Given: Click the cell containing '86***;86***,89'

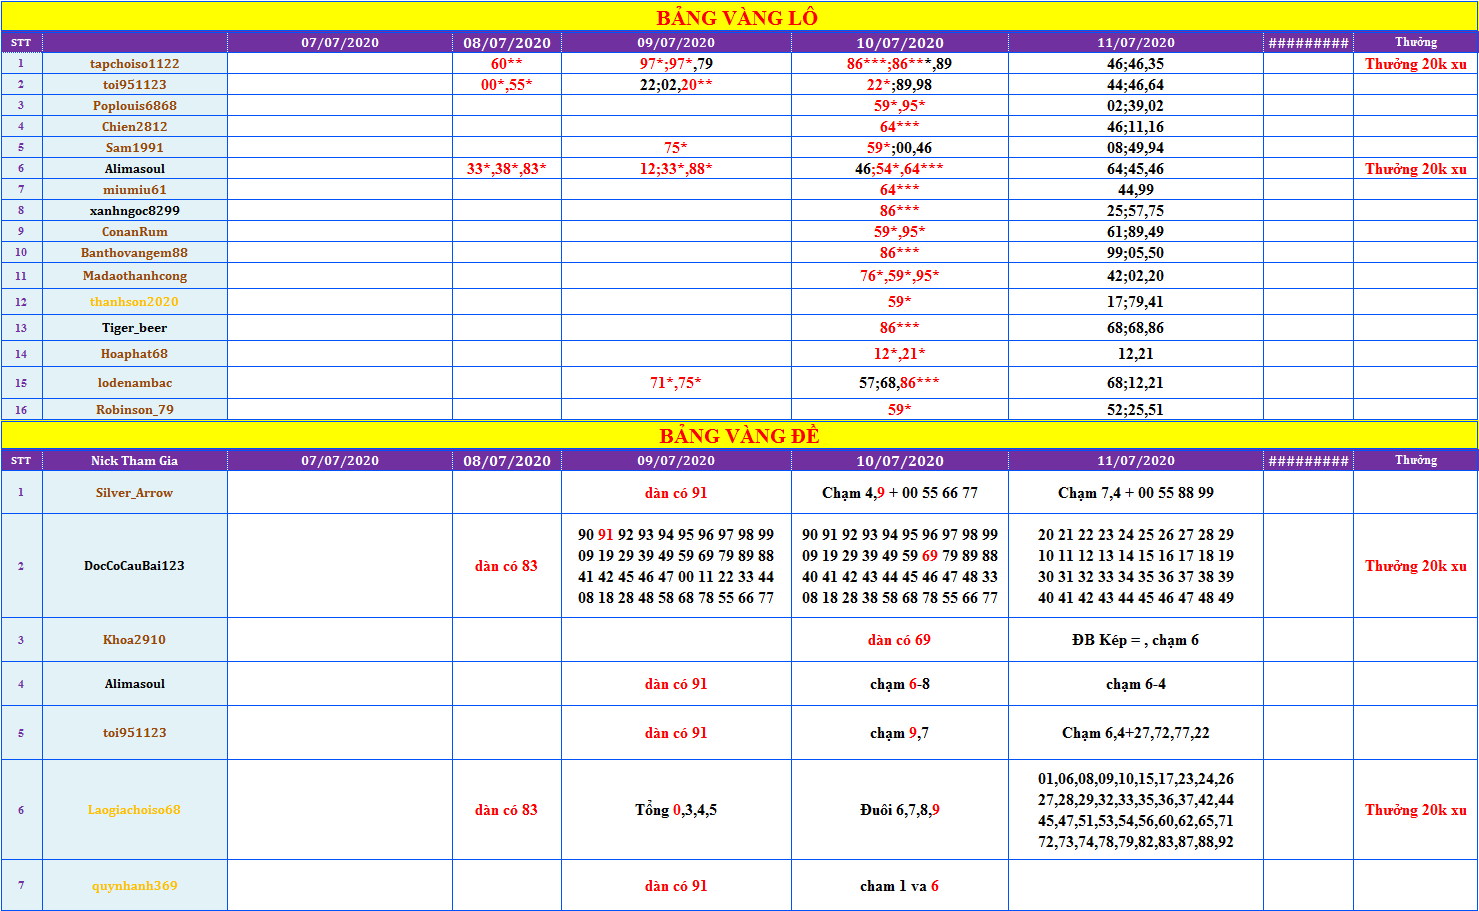Looking at the screenshot, I should [900, 64].
